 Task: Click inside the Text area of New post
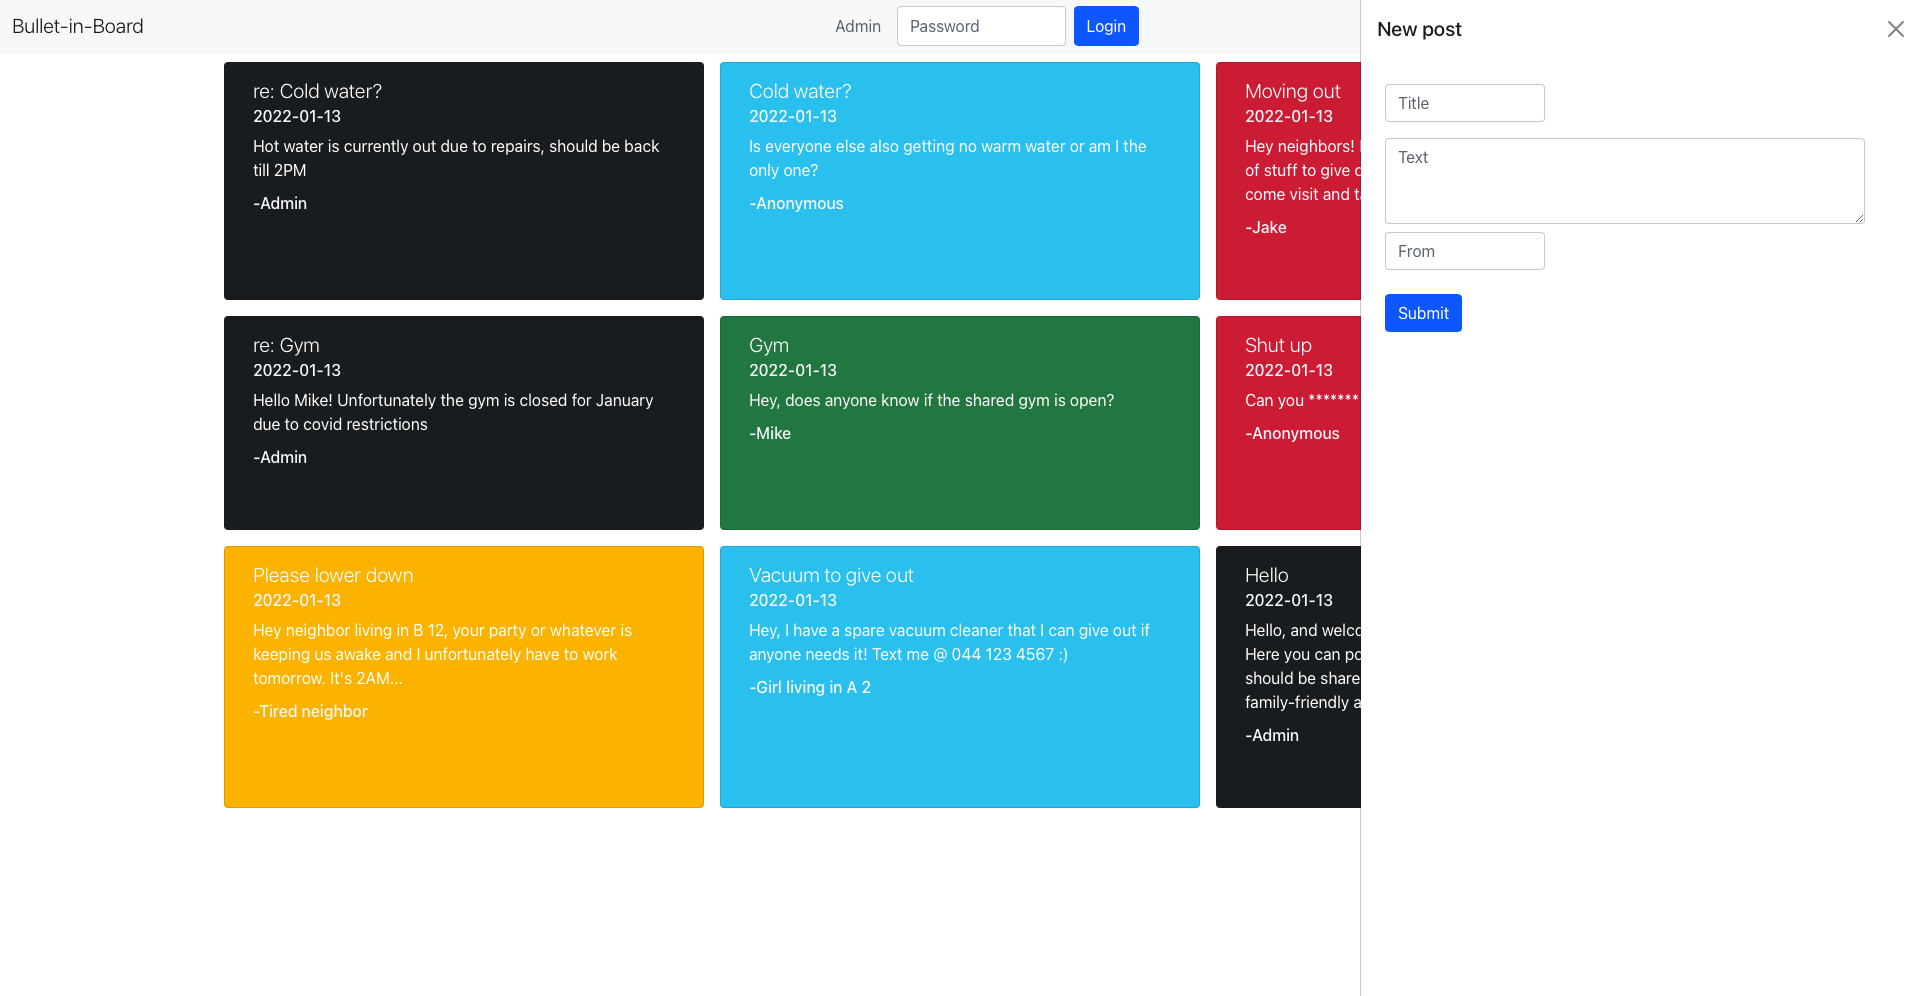1623,180
